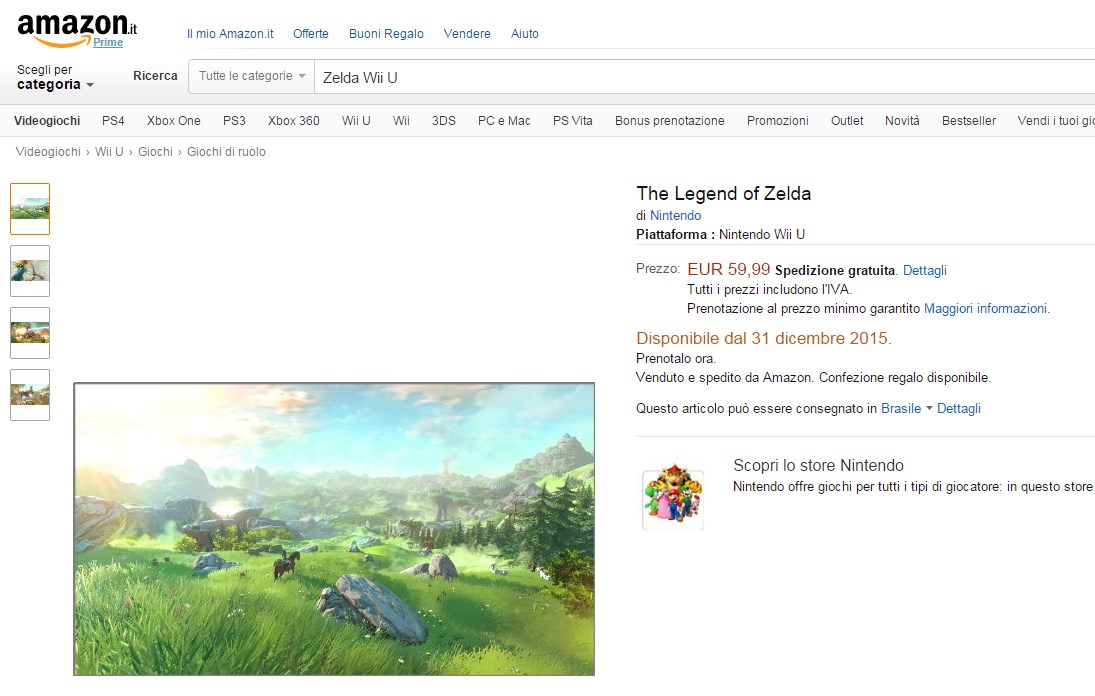Screen dimensions: 1095x696
Task: Select the fourth product thumbnail
Action: 30,395
